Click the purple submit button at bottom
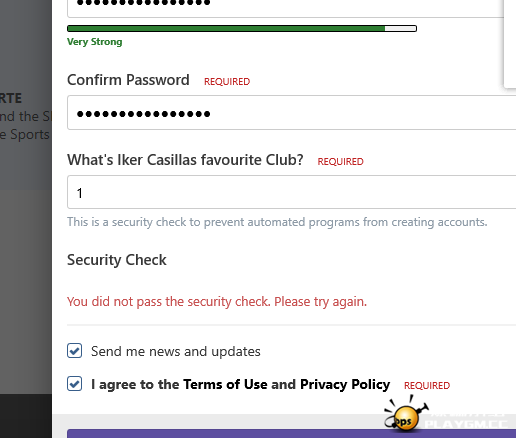516x438 pixels. [292, 434]
